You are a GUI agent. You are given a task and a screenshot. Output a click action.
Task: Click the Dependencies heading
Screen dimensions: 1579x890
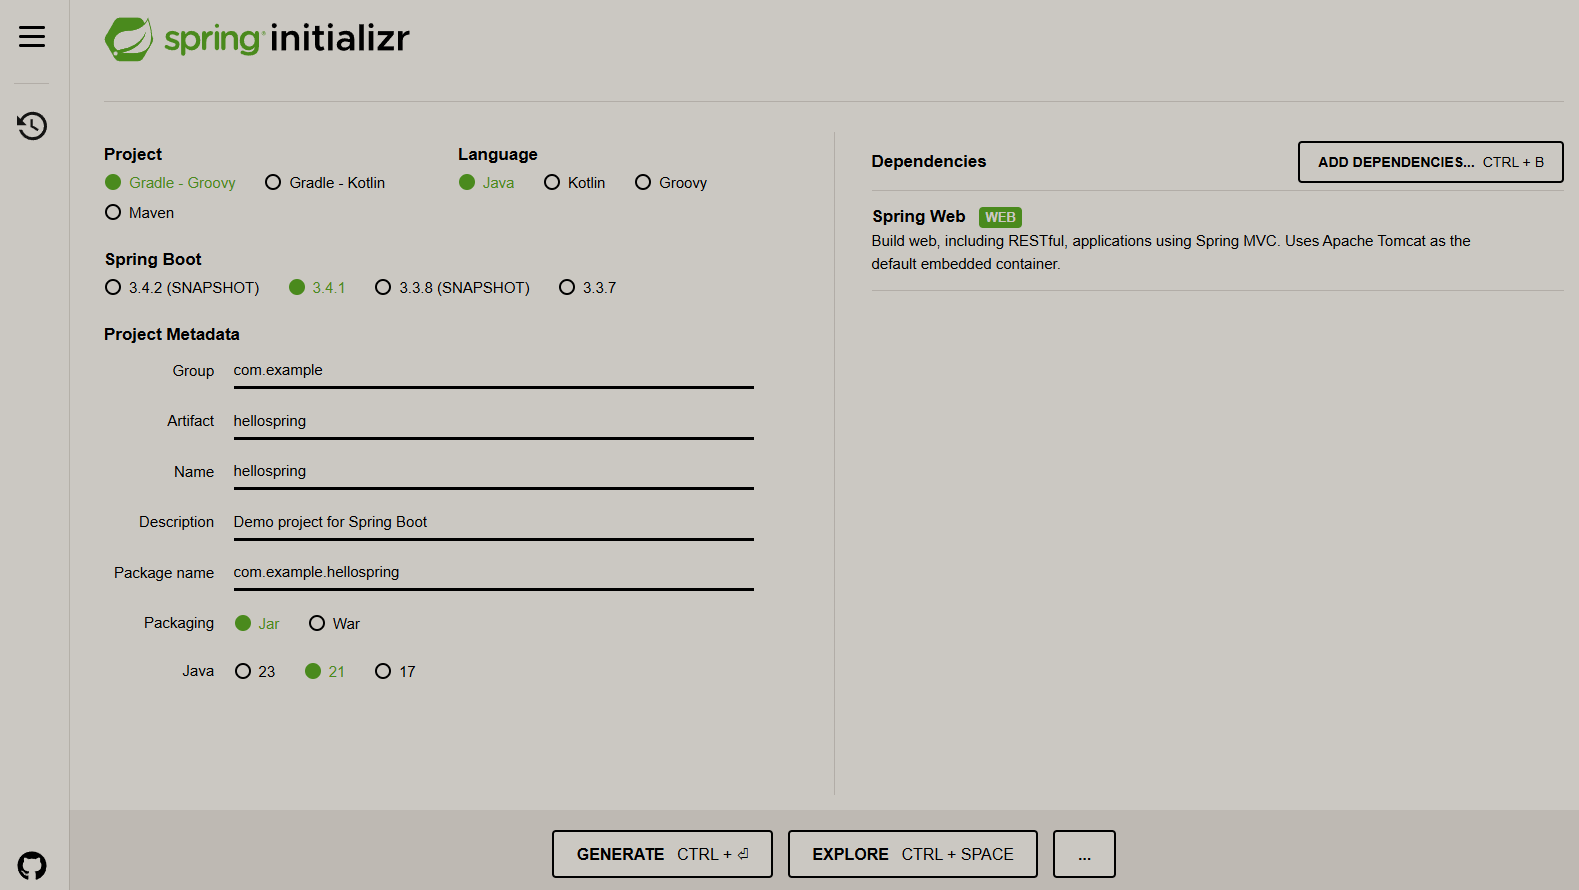pyautogui.click(x=929, y=162)
